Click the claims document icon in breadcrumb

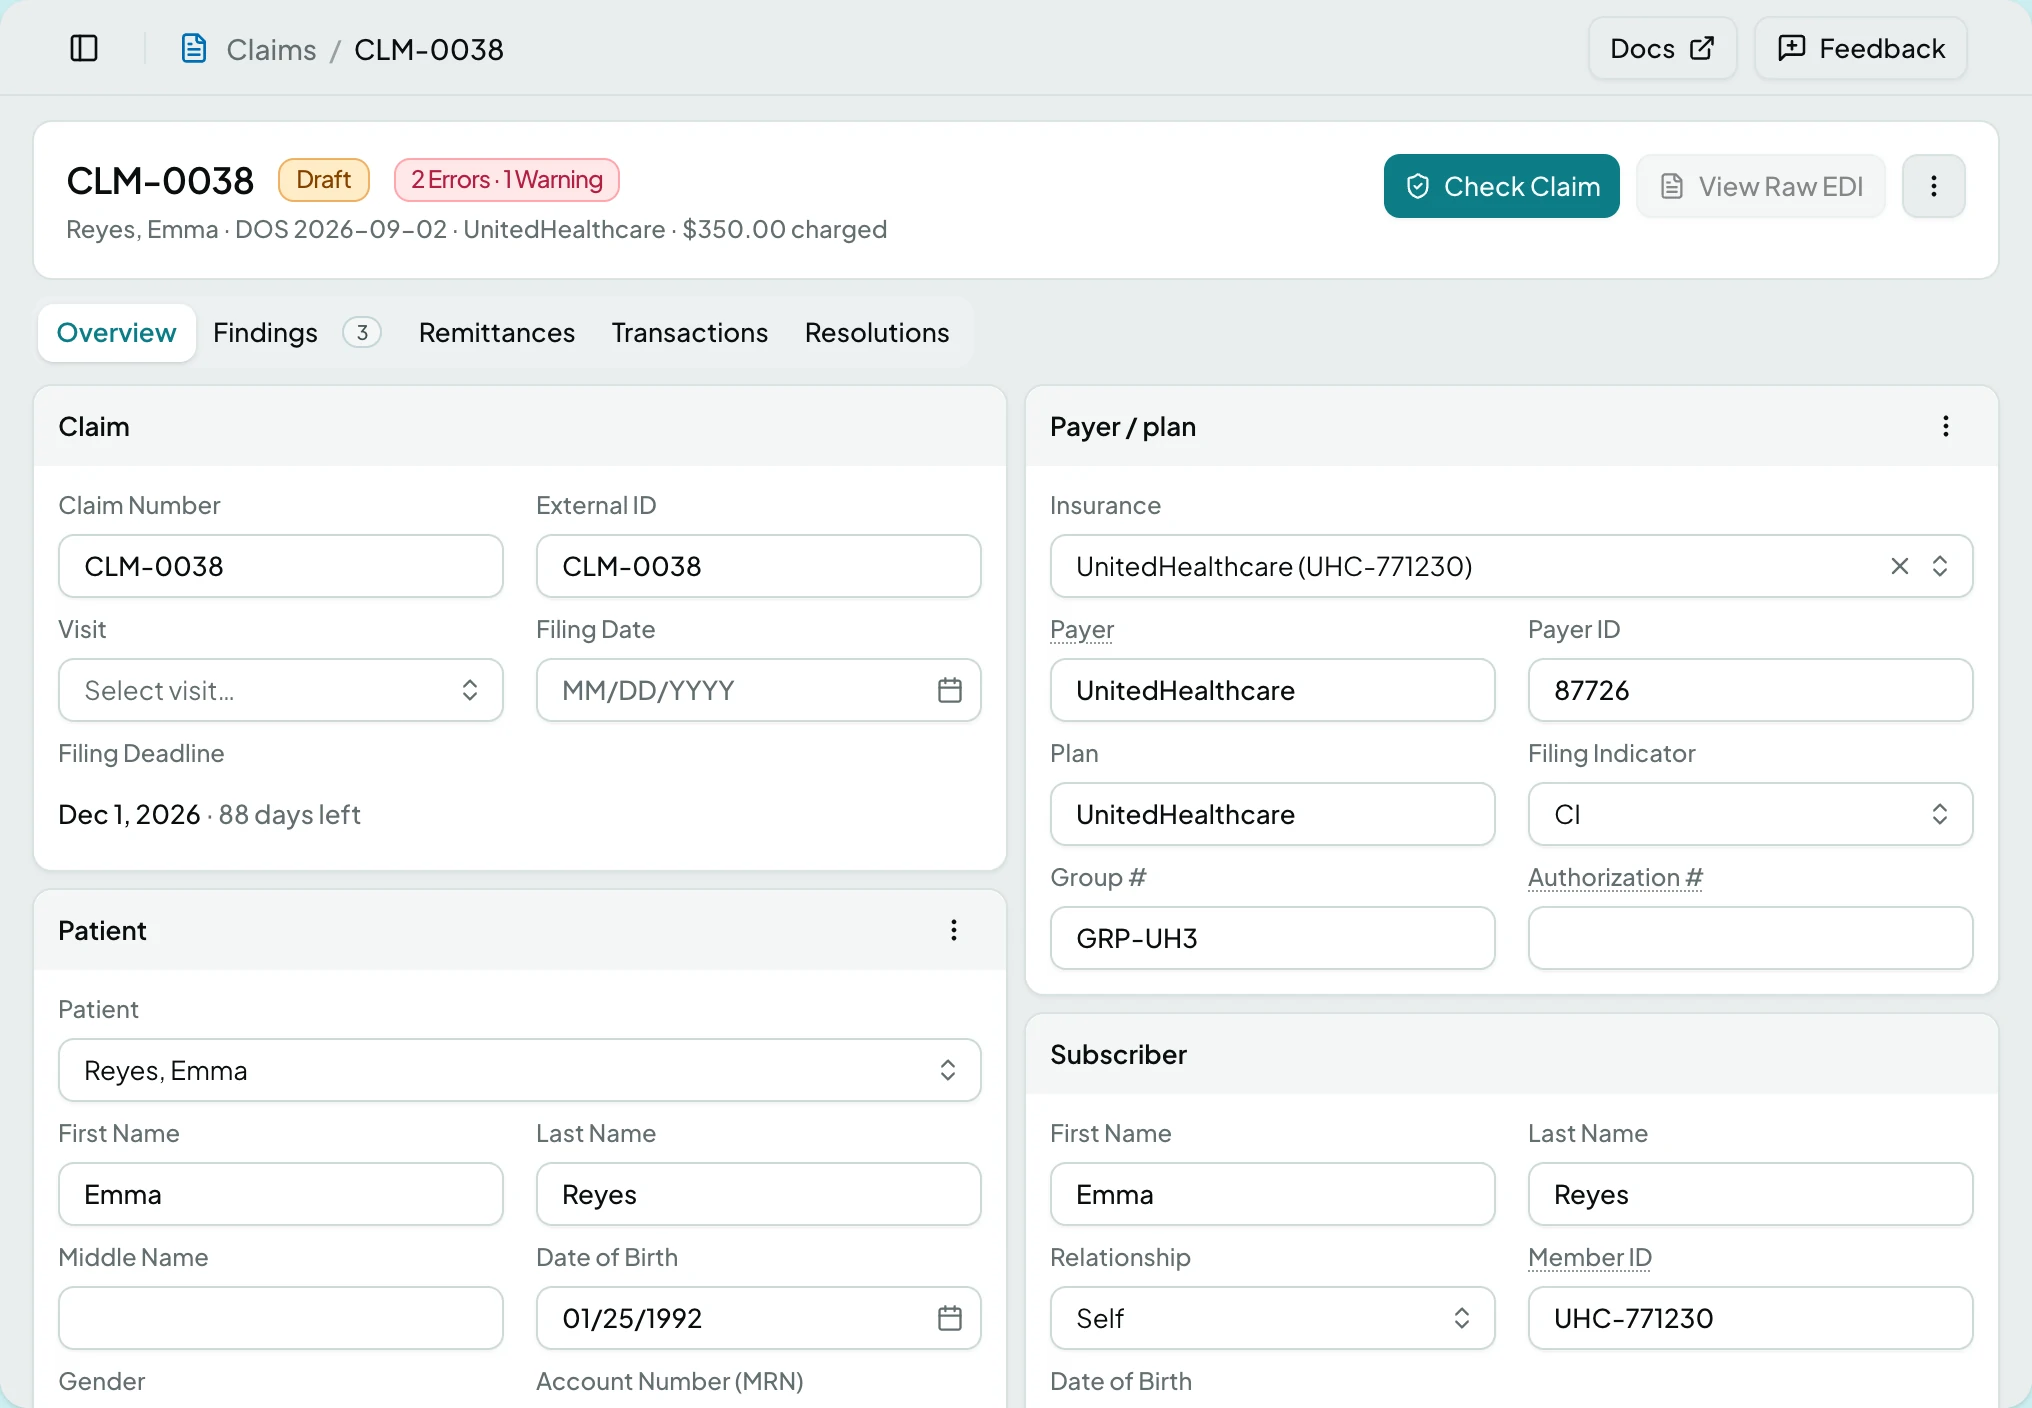(x=193, y=48)
